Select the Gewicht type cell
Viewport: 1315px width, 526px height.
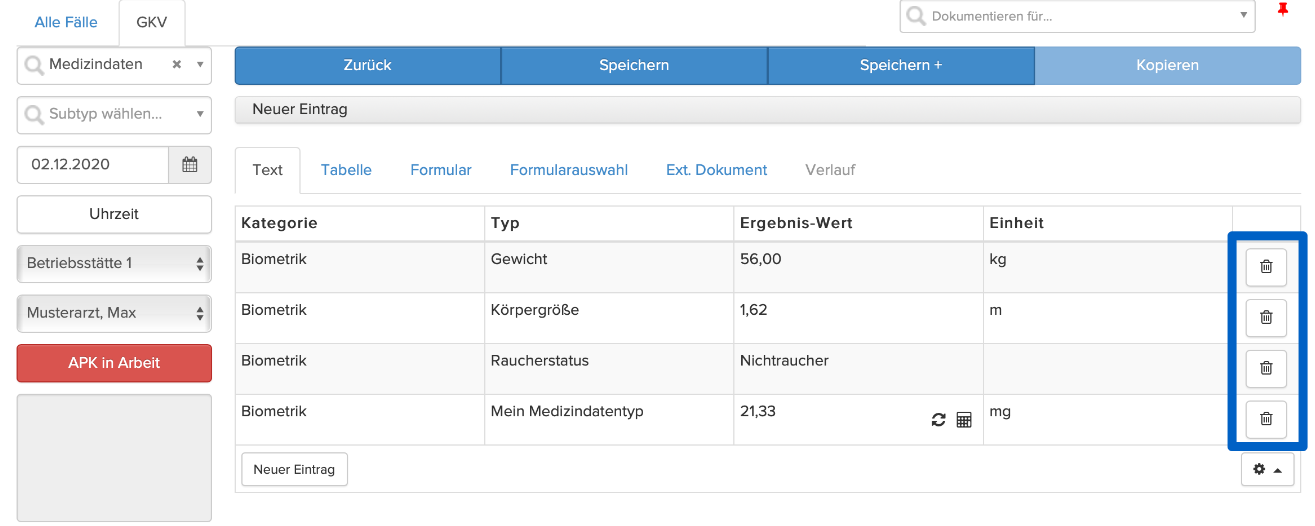pos(609,267)
